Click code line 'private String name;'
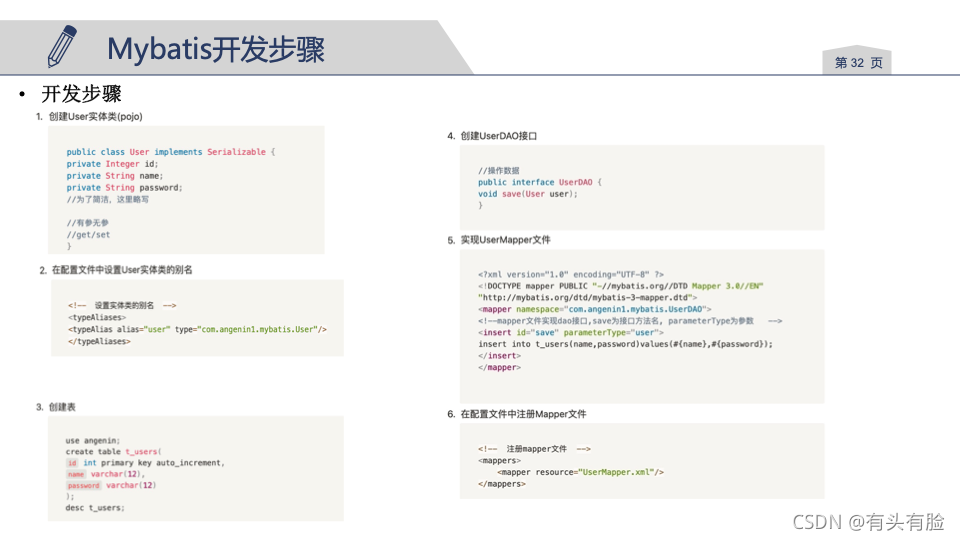The width and height of the screenshot is (960, 540). (x=114, y=176)
